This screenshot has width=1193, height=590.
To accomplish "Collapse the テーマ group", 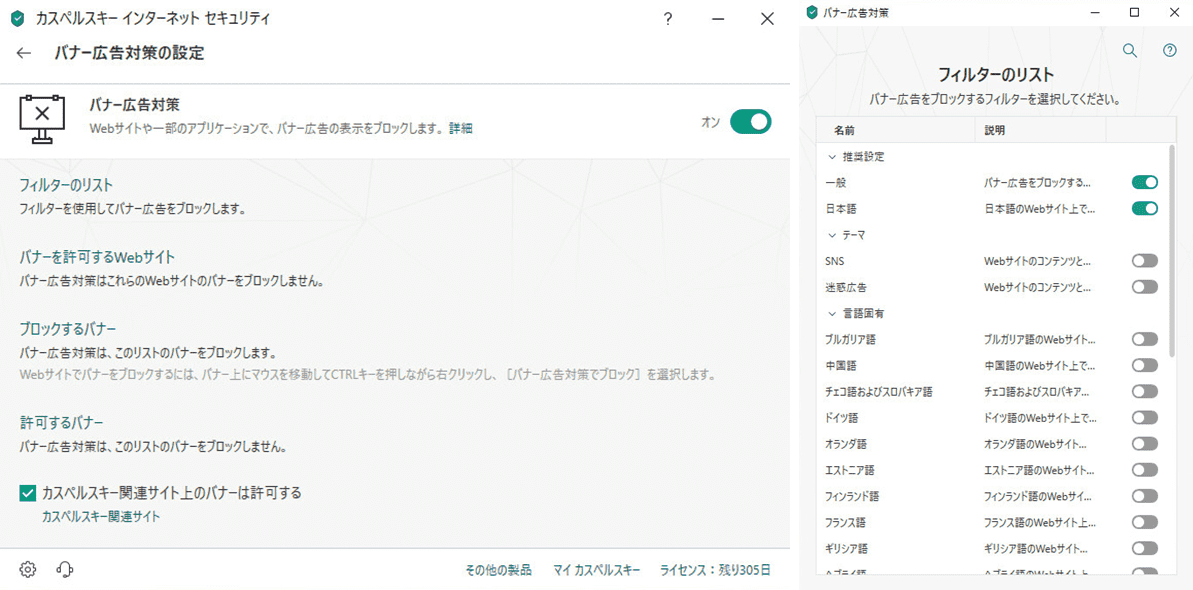I will click(831, 235).
